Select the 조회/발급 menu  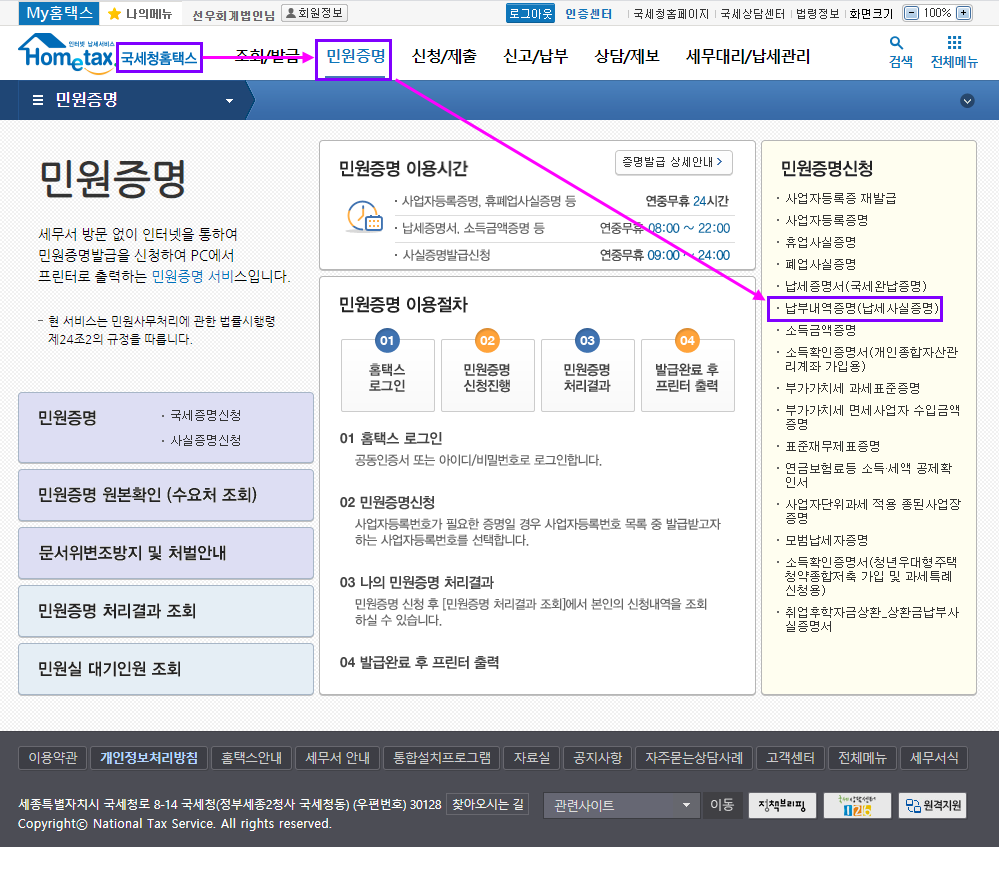point(267,56)
